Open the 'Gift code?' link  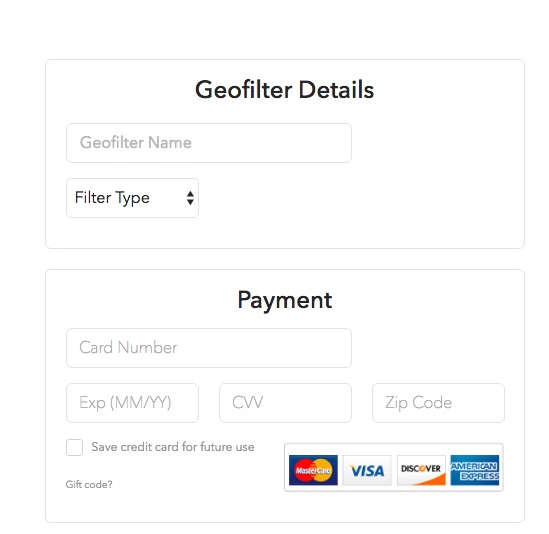89,484
